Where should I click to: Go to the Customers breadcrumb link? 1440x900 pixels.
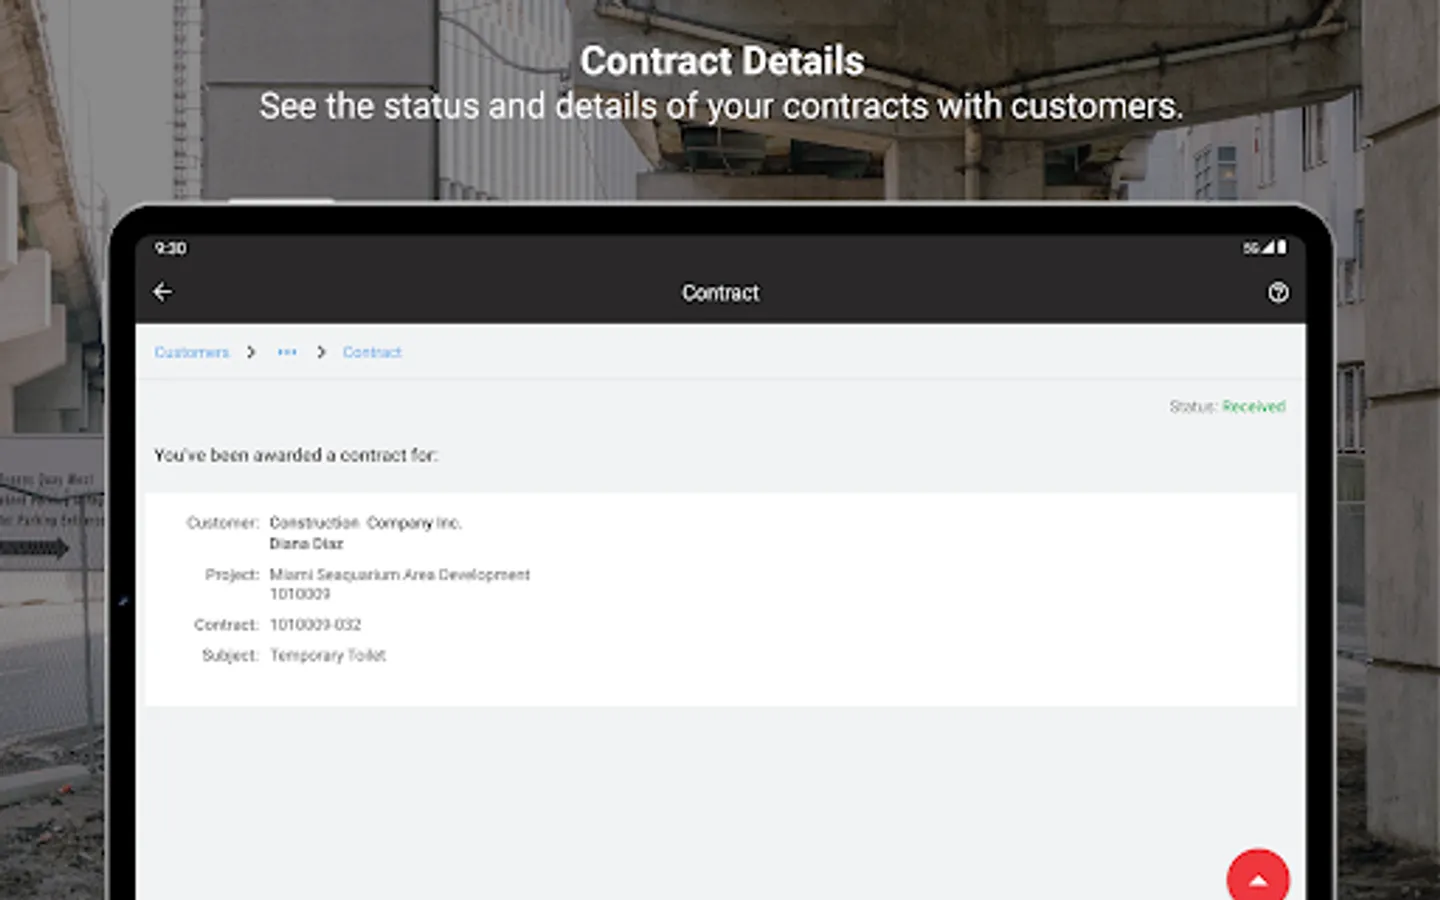pos(192,352)
